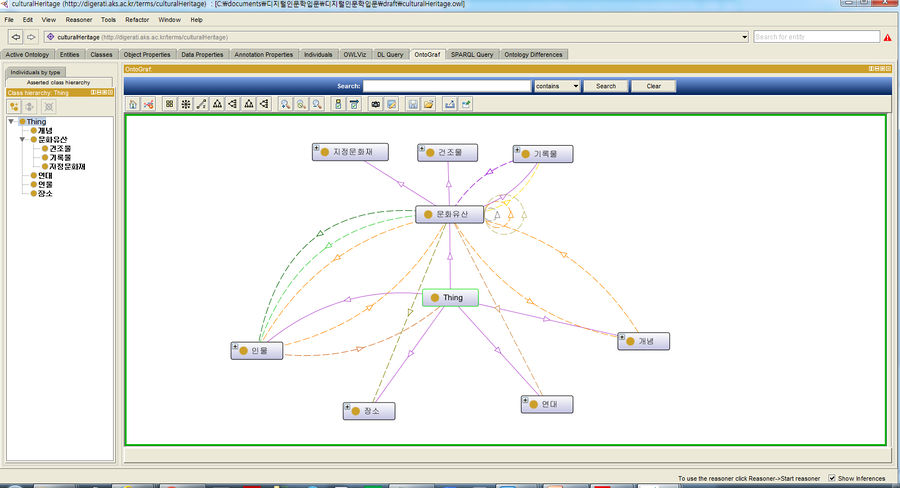Open the Reasoner menu
The image size is (900, 488).
tap(78, 19)
